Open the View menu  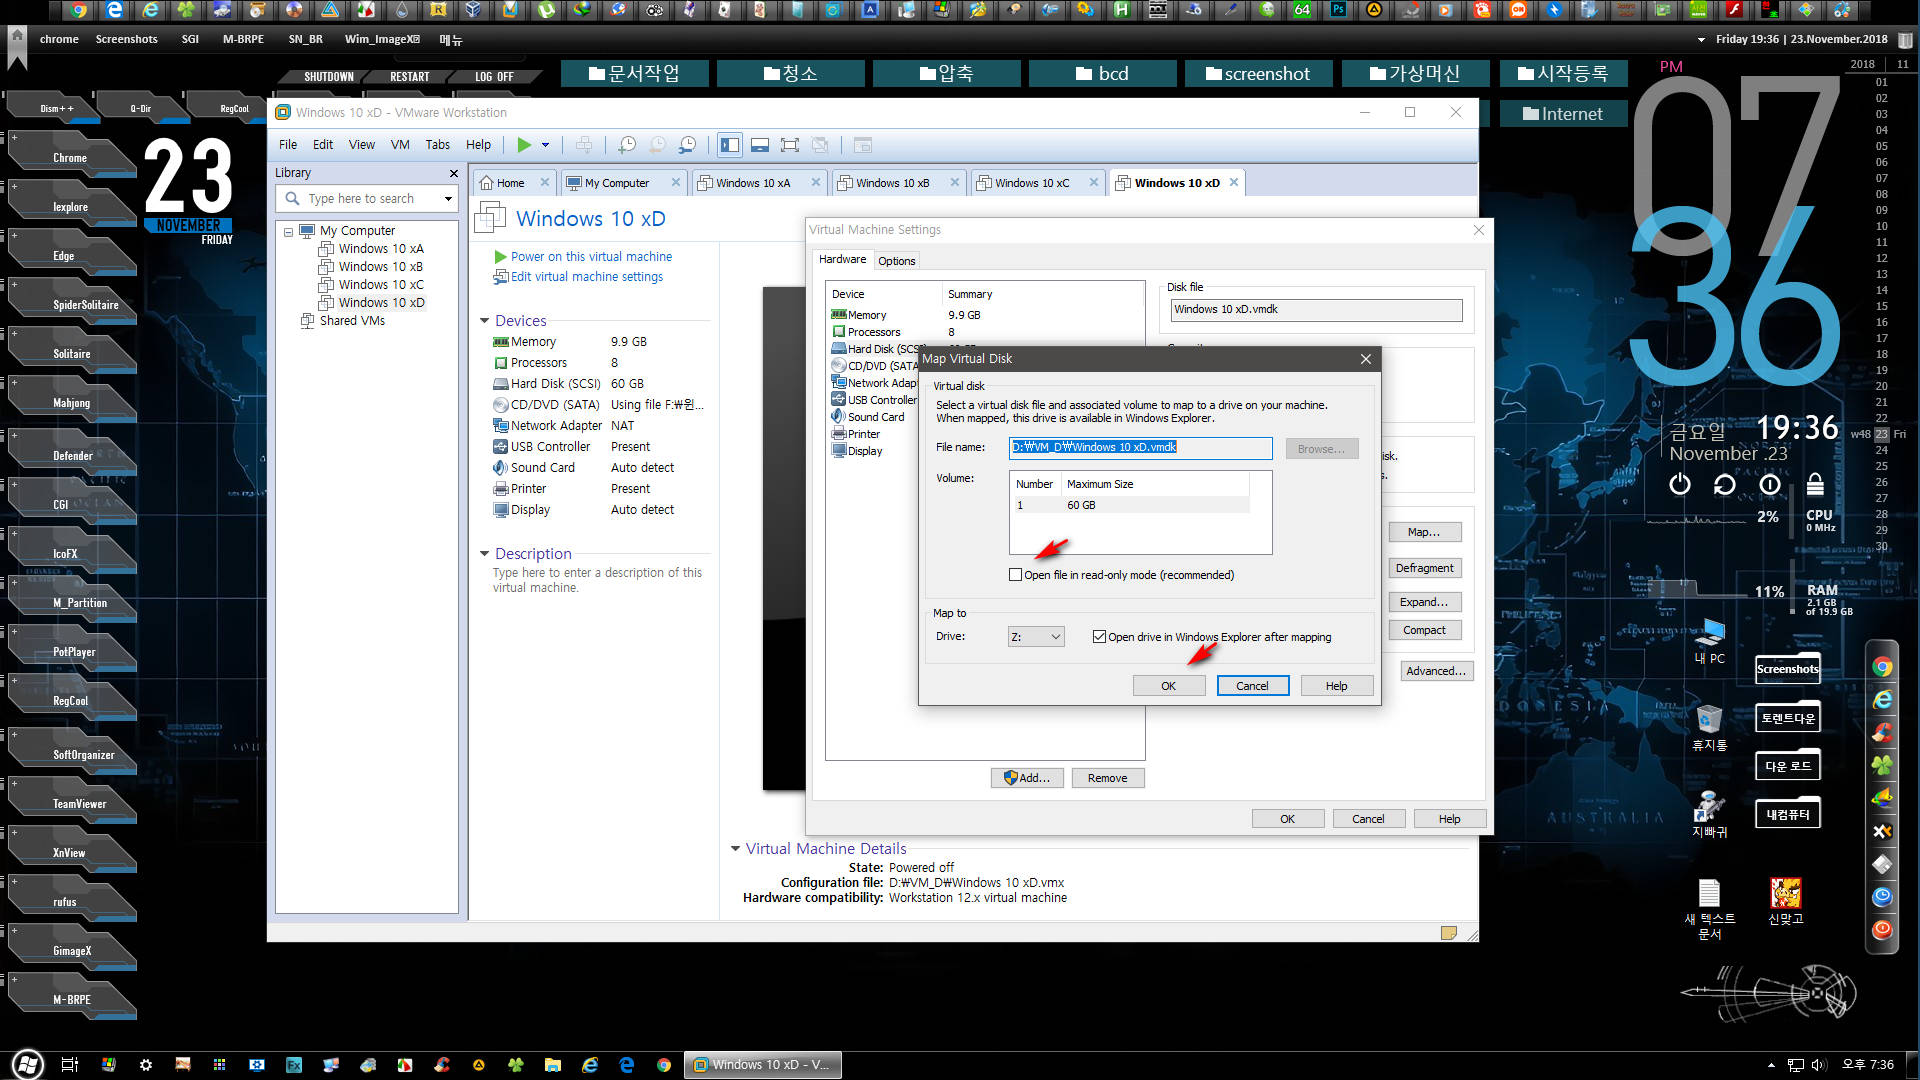pyautogui.click(x=361, y=145)
